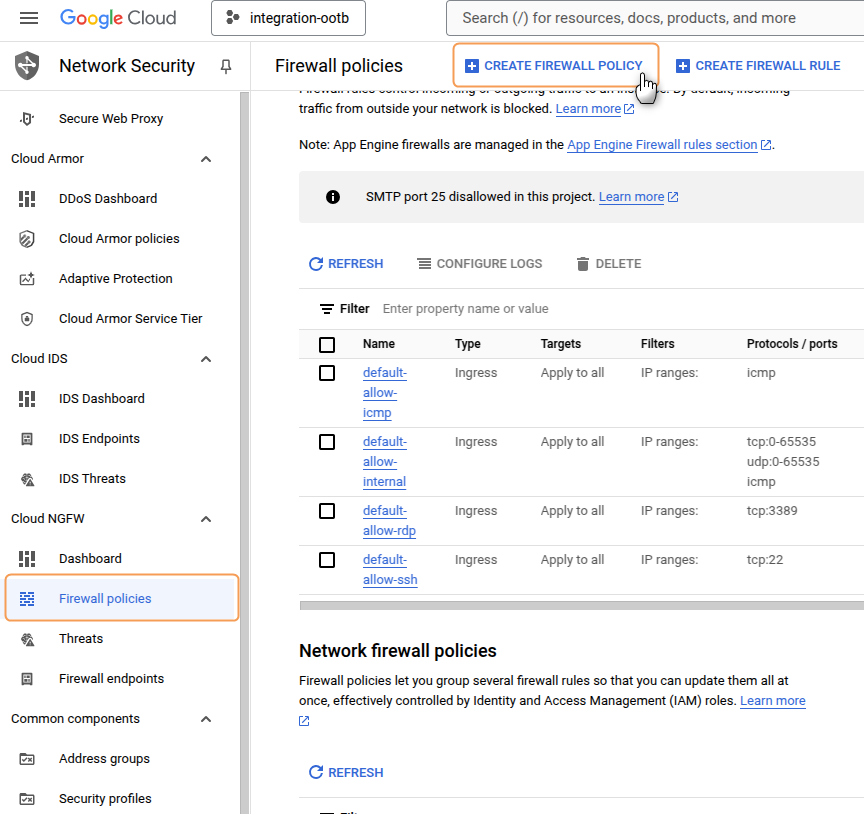Screen dimensions: 864x814
Task: Select Firewall policies in the sidebar
Action: click(x=105, y=599)
